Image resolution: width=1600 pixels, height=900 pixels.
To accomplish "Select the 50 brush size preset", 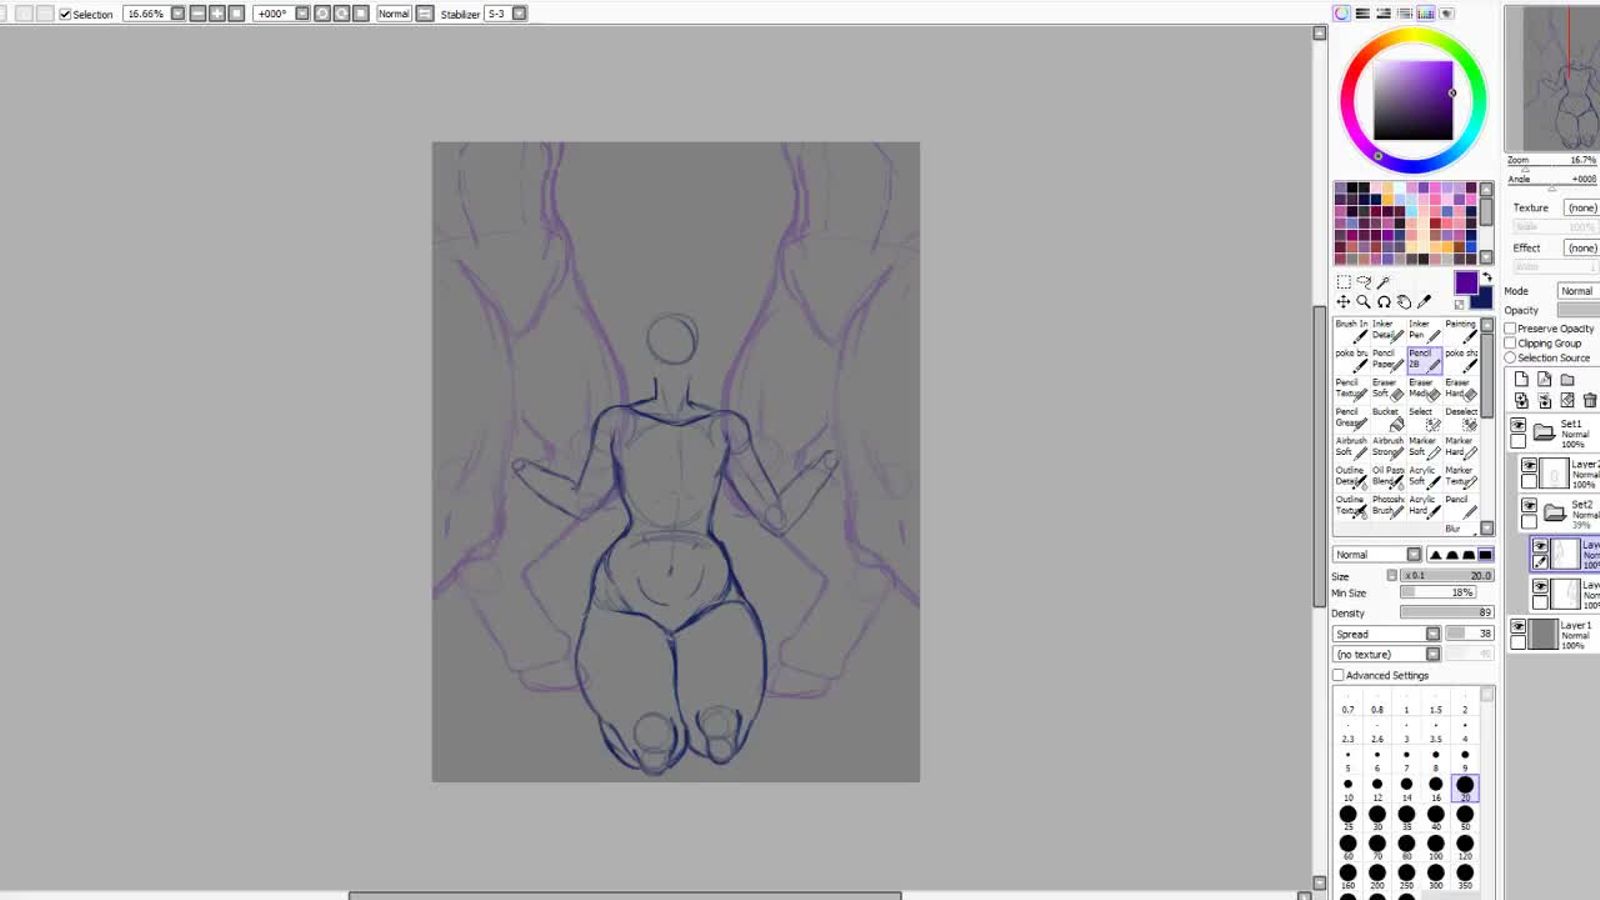I will click(1465, 817).
